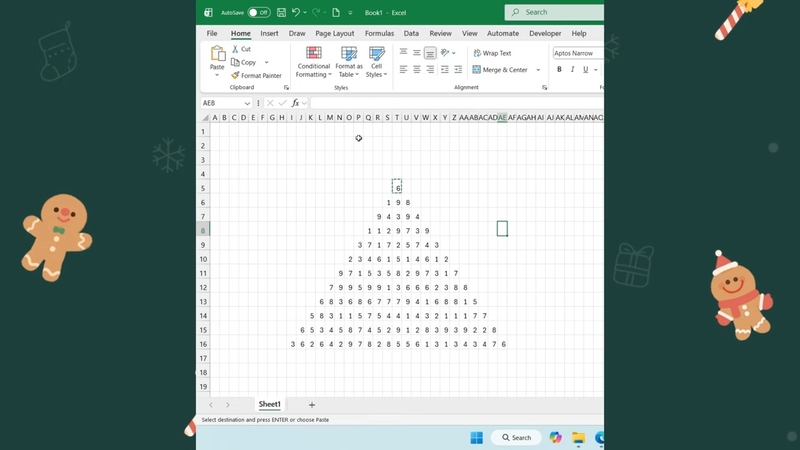Click Increase Indent icon

(458, 69)
